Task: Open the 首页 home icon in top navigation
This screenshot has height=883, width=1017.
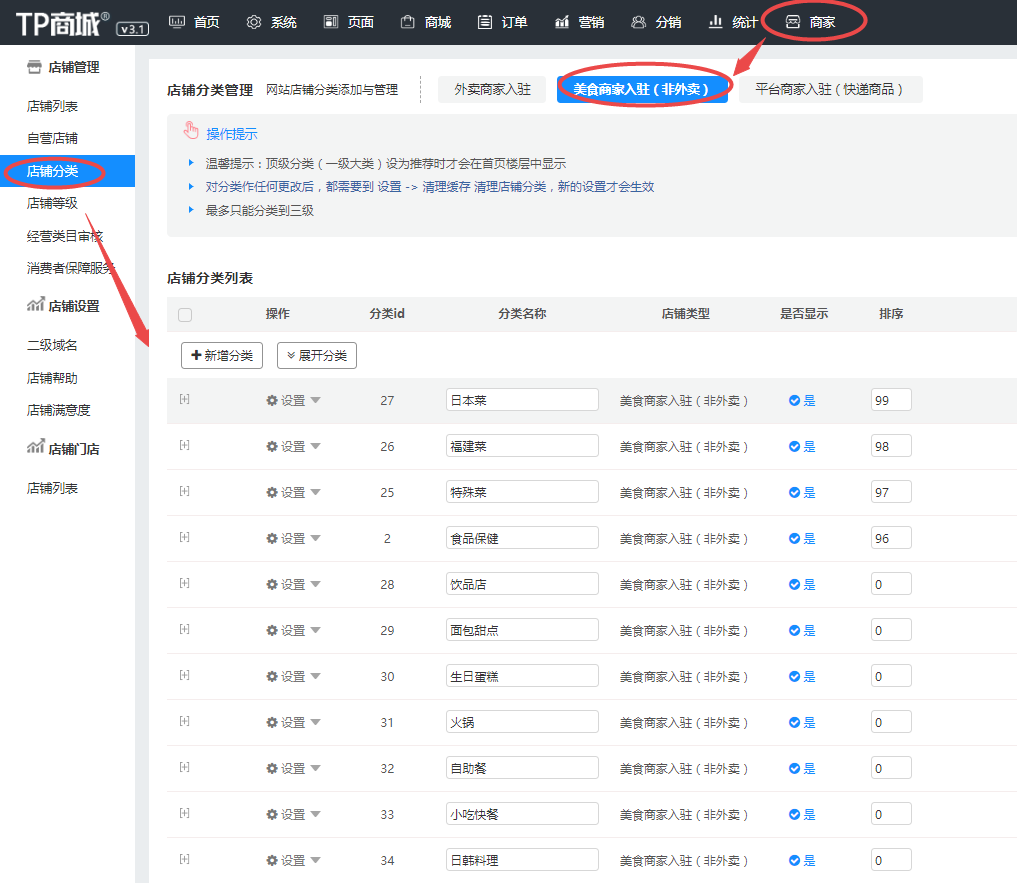Action: [178, 21]
